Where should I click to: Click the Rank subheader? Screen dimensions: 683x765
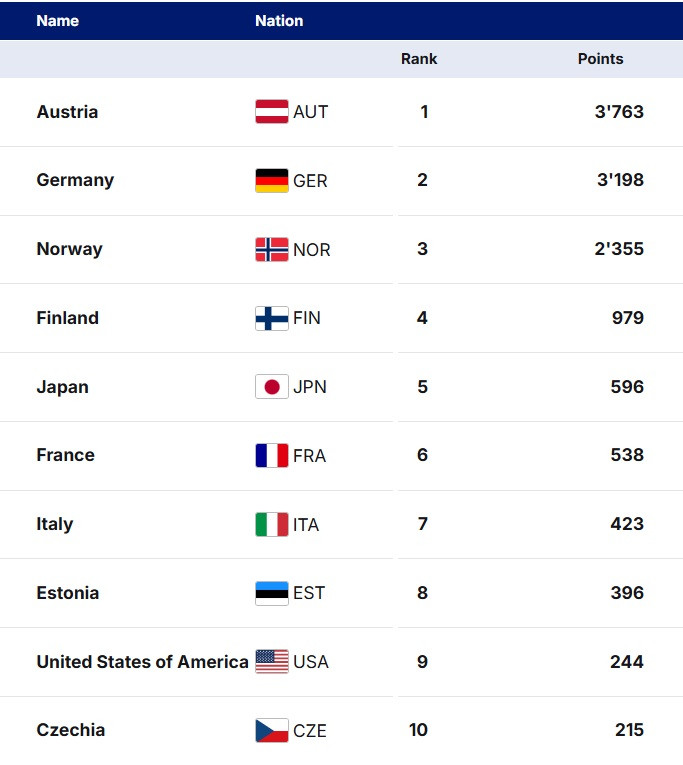[x=419, y=59]
